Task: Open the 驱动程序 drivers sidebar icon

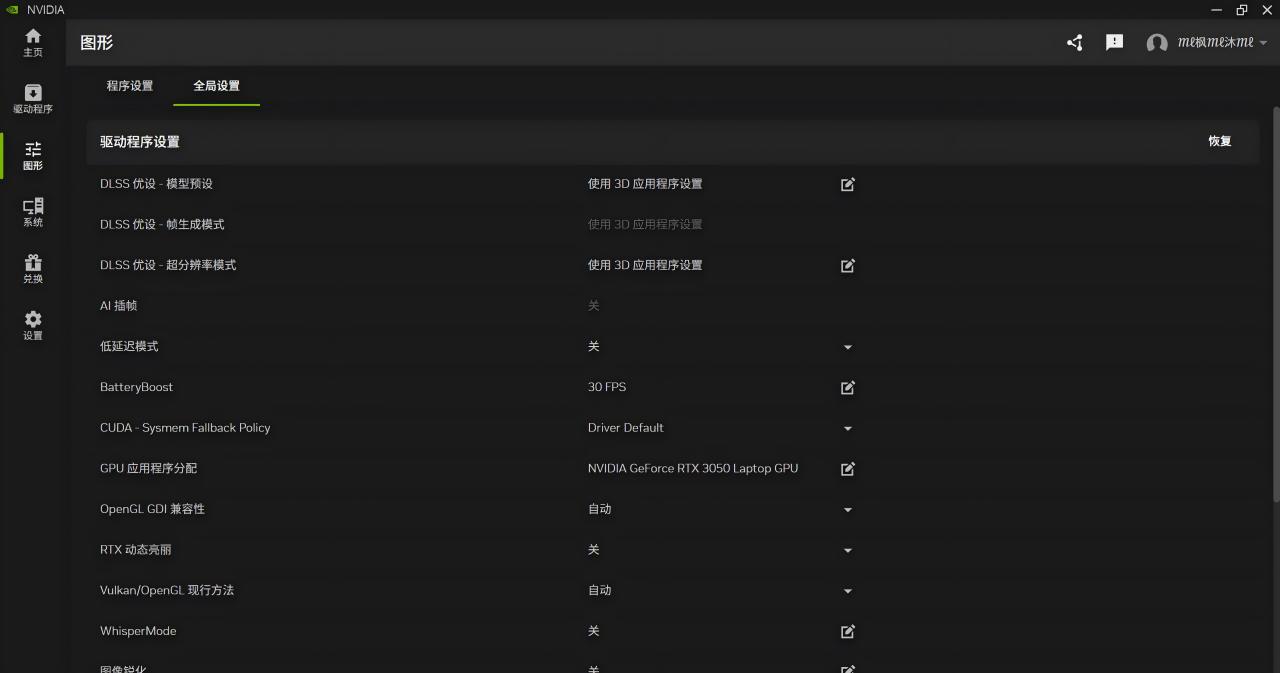Action: pyautogui.click(x=33, y=99)
